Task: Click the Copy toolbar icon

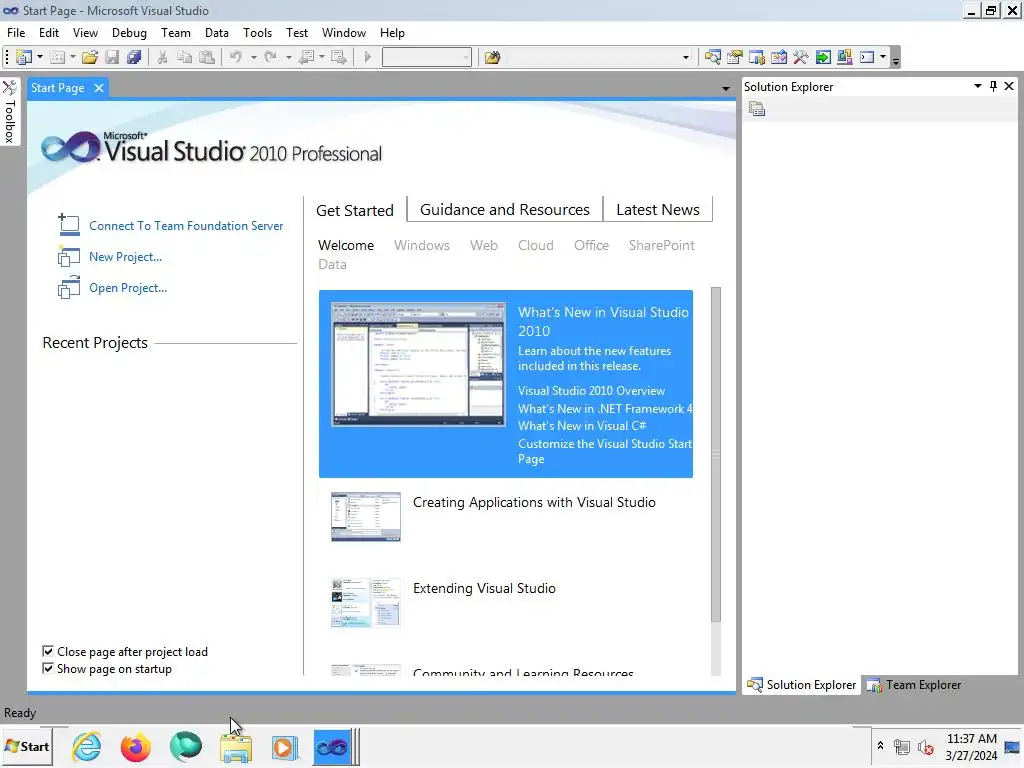Action: pyautogui.click(x=185, y=57)
